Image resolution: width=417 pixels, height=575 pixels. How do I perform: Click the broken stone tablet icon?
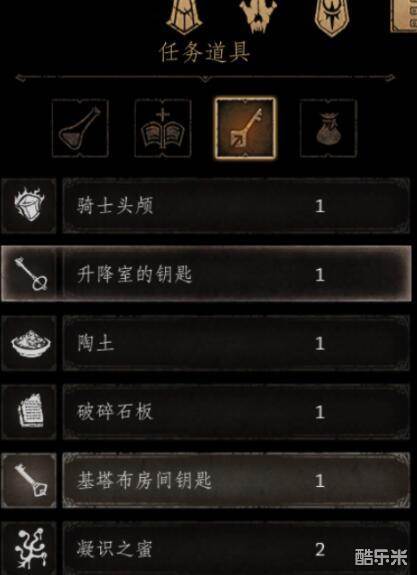(x=29, y=411)
